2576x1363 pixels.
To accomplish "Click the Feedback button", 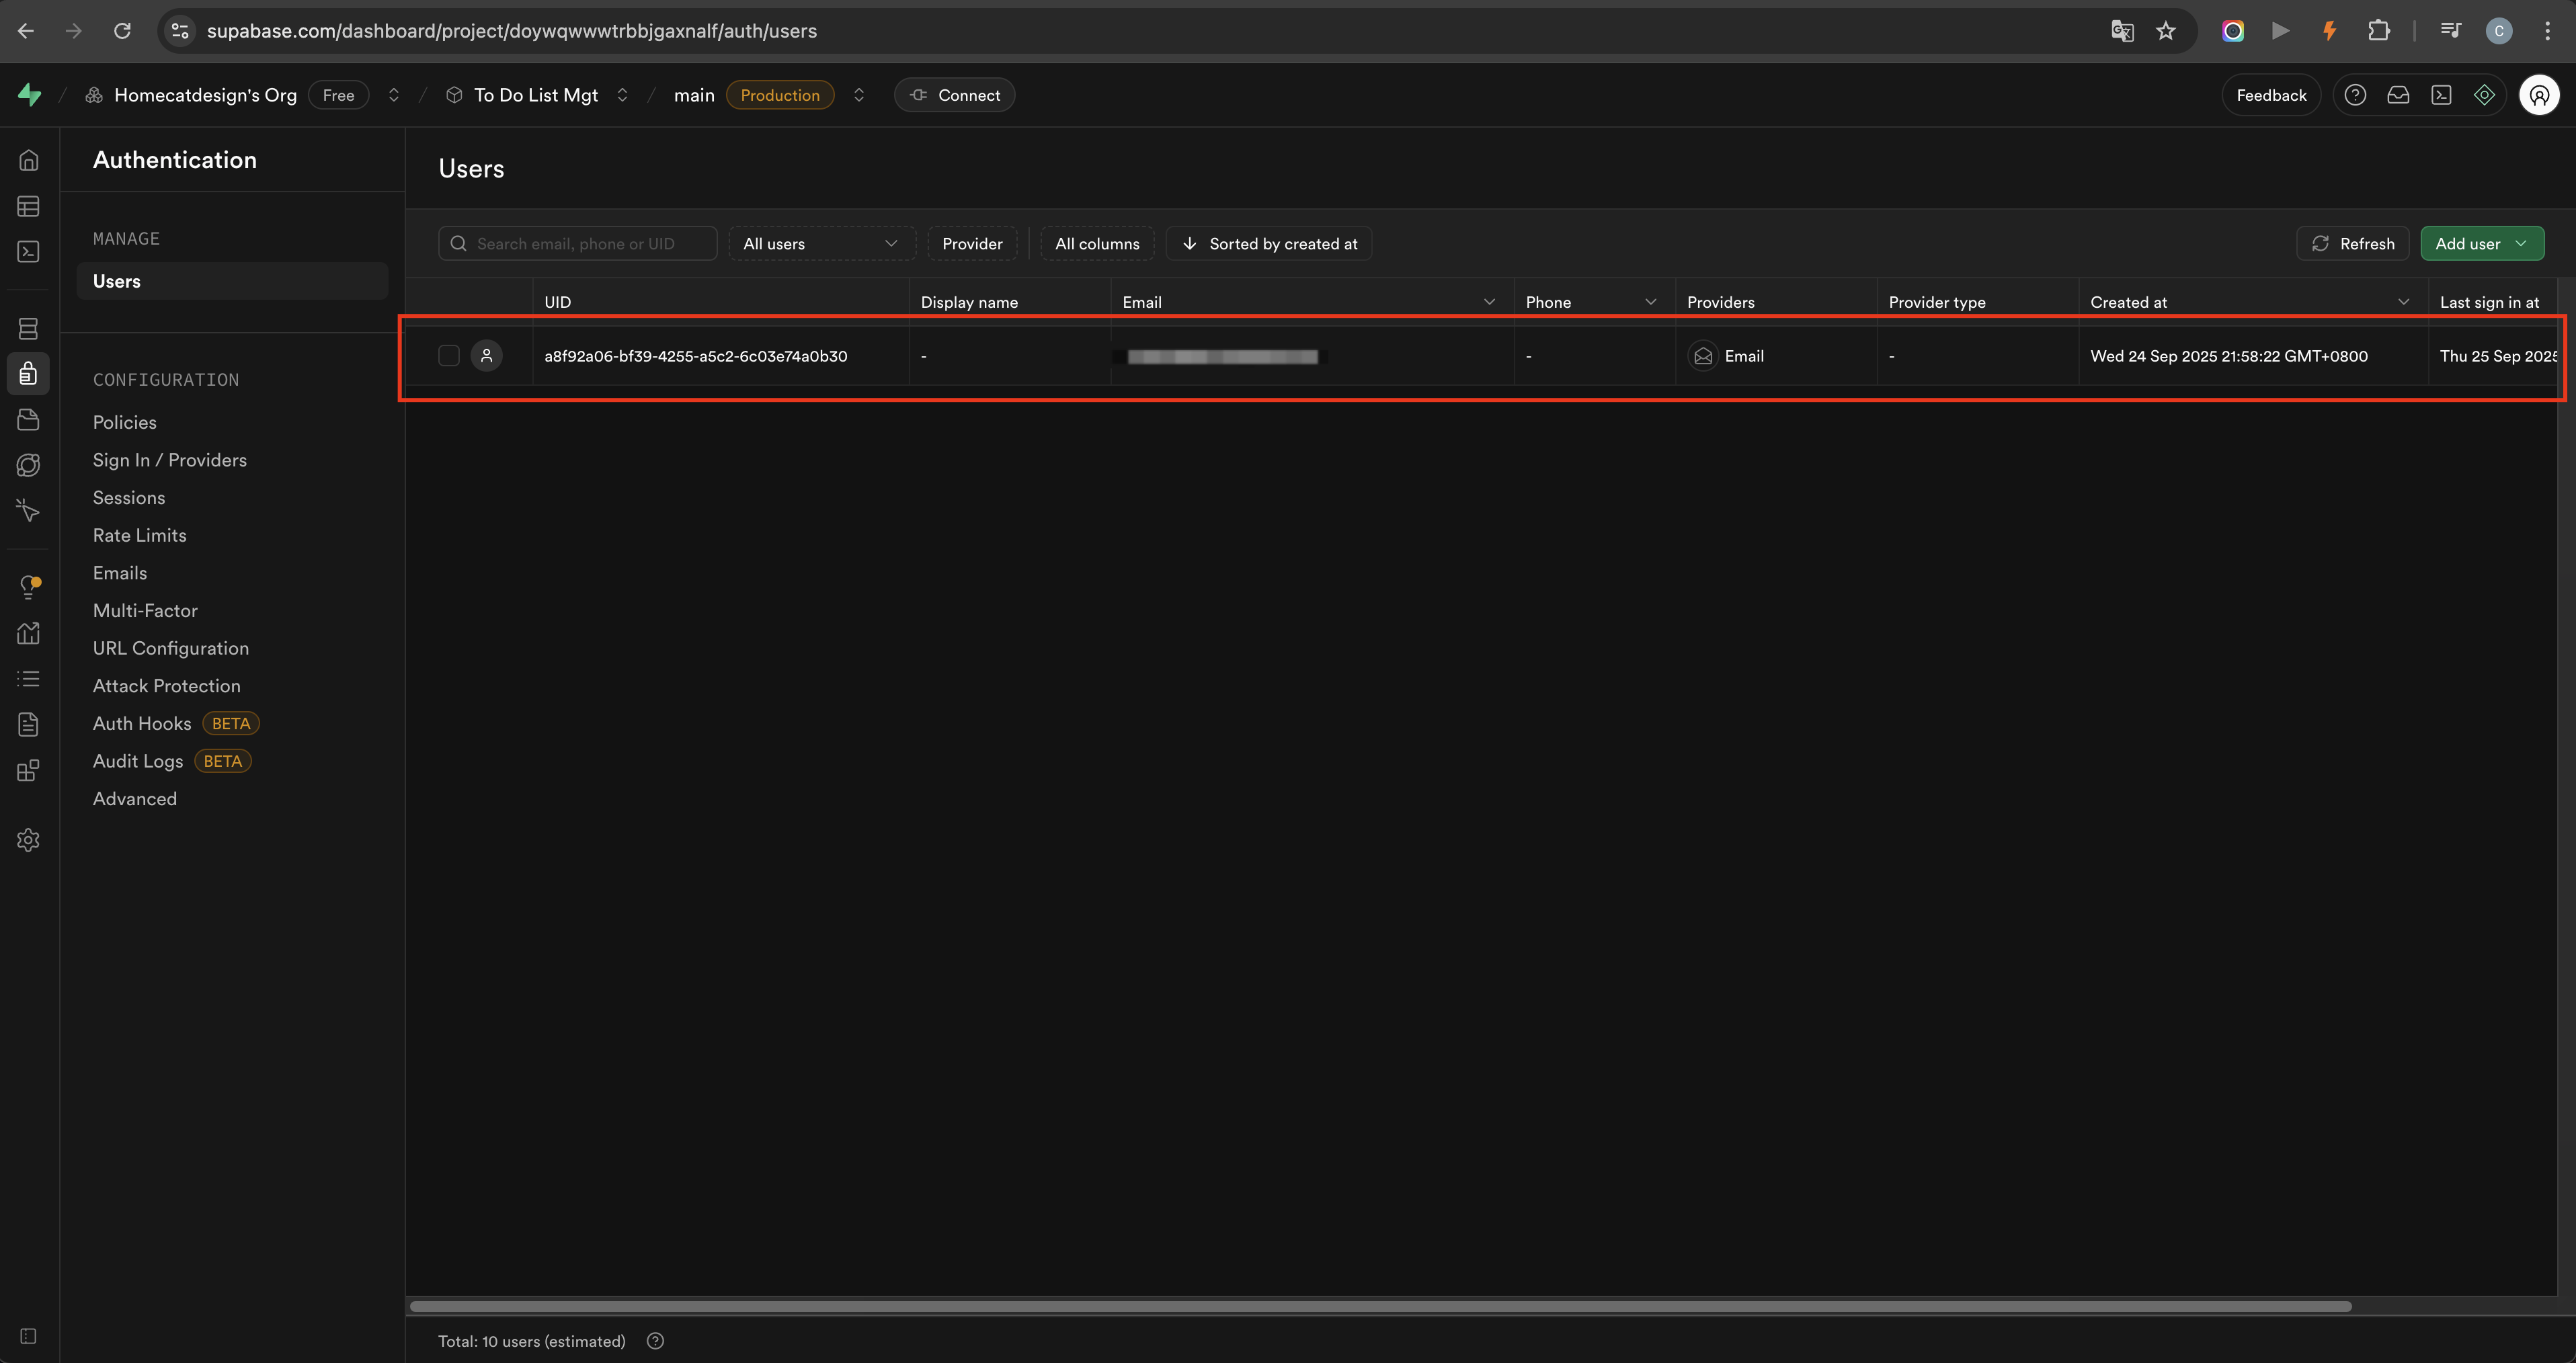I will coord(2271,95).
